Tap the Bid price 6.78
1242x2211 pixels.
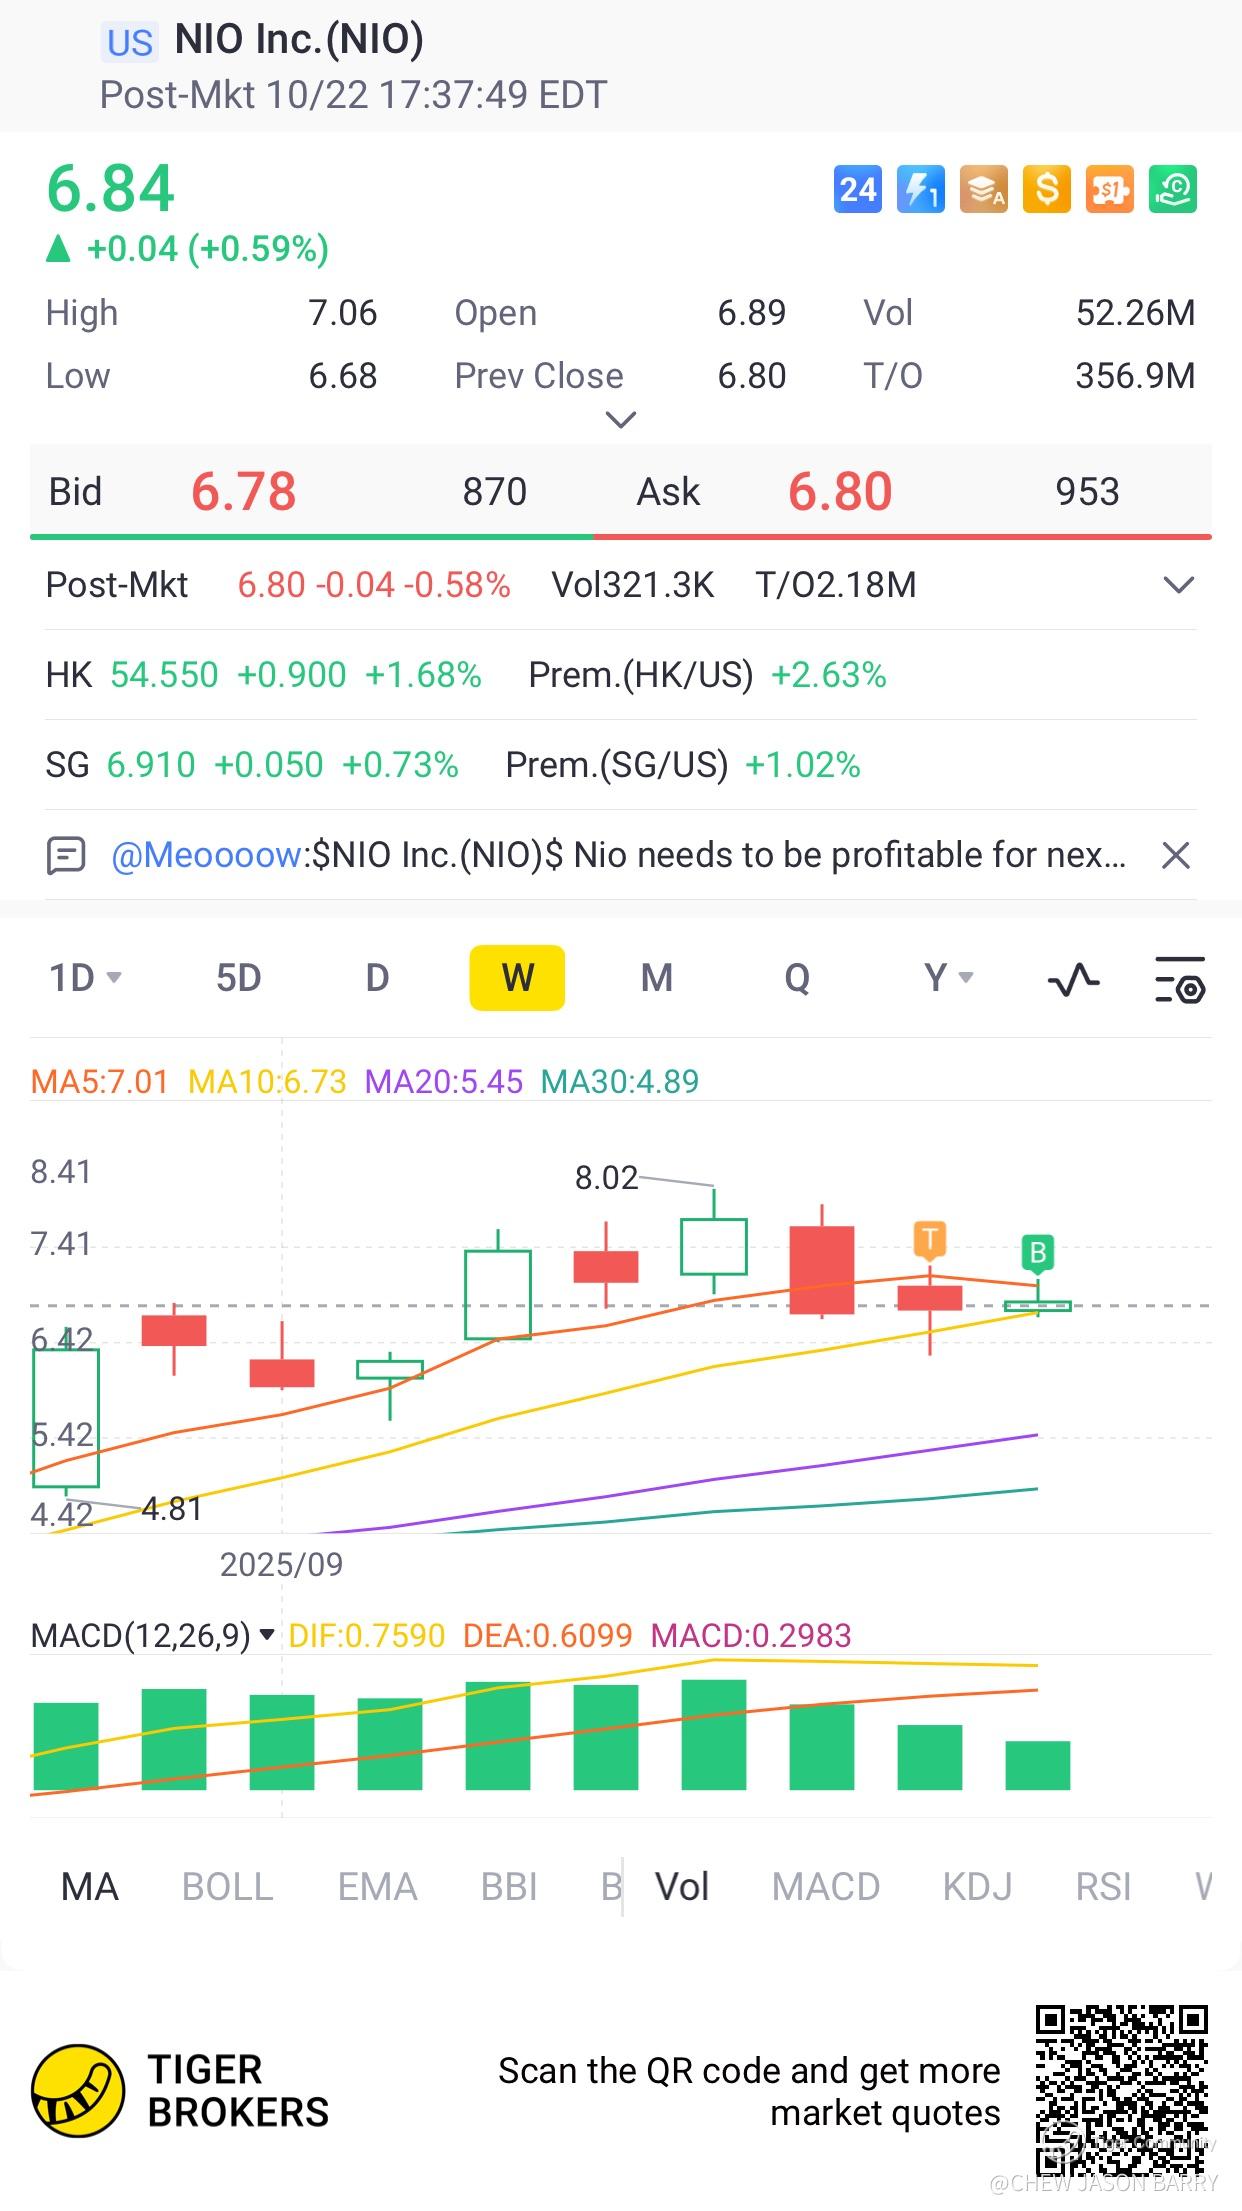click(244, 492)
